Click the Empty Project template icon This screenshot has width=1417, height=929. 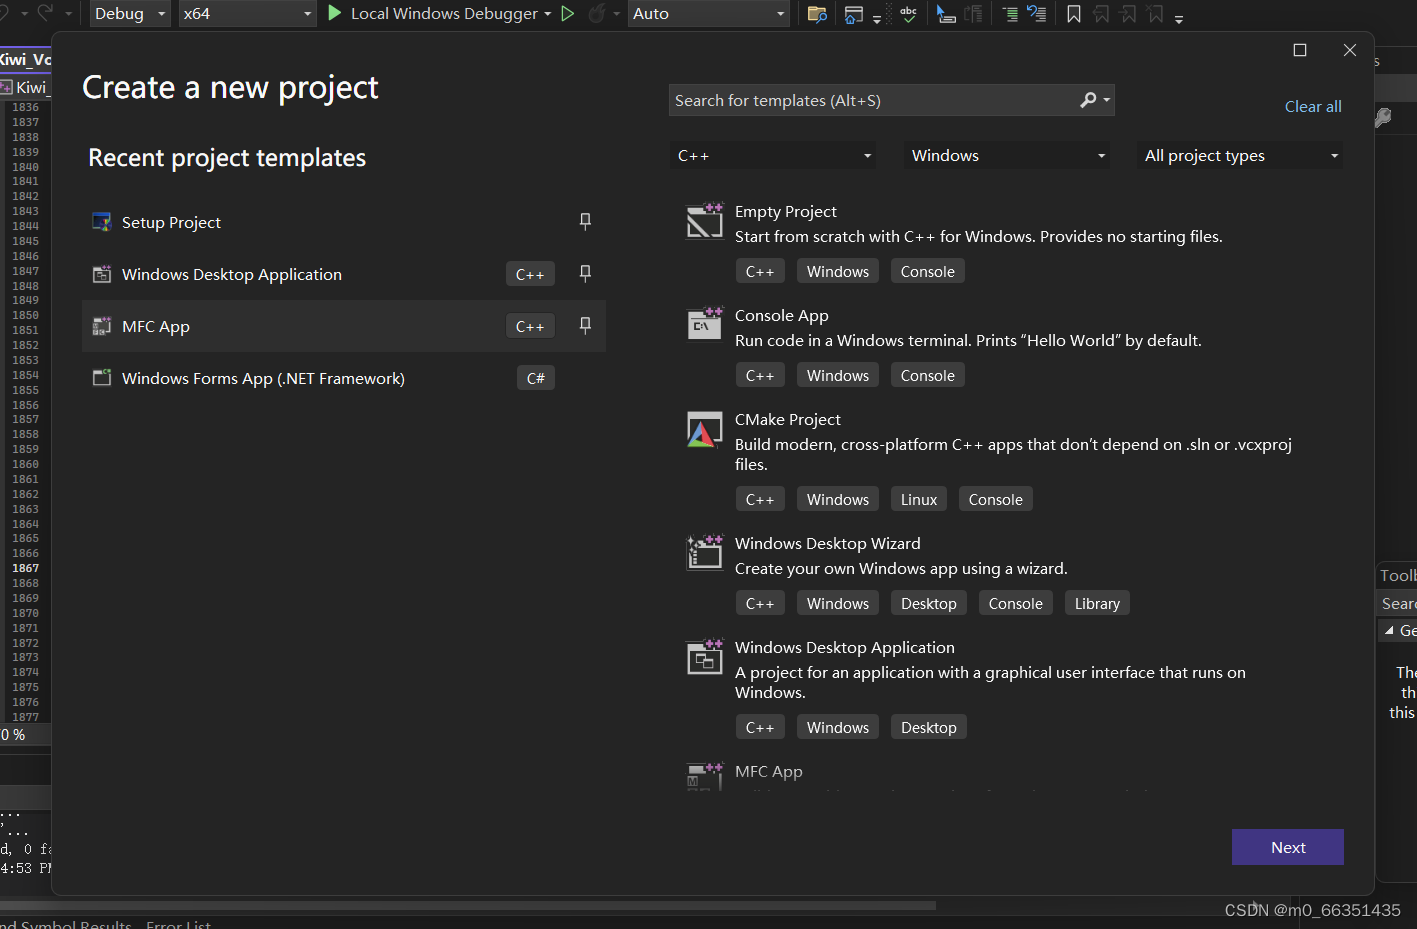705,220
